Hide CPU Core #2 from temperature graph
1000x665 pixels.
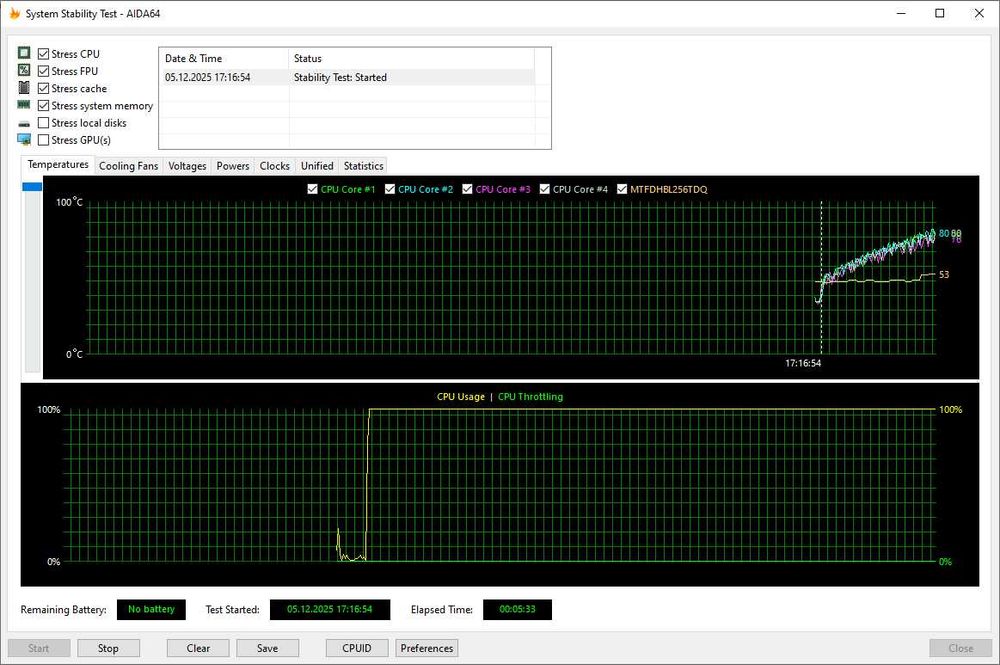click(x=390, y=189)
